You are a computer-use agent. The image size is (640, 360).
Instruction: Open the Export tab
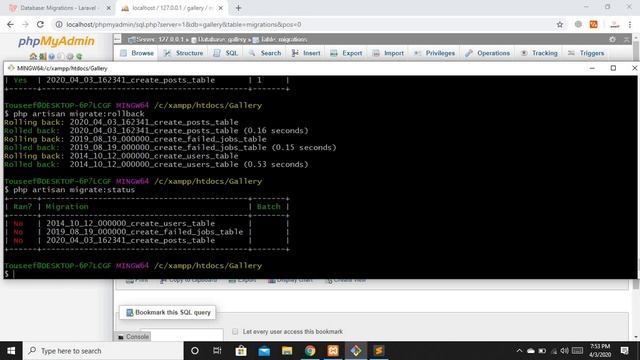(346, 53)
